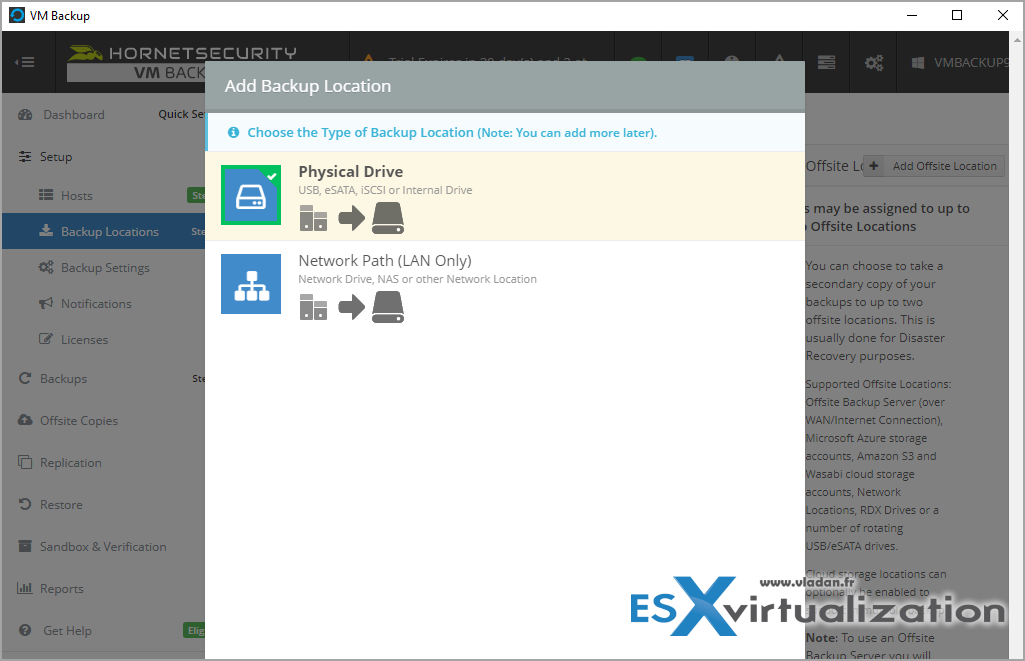This screenshot has height=661, width=1025.
Task: Open Hosts under Setup
Action: coord(76,195)
